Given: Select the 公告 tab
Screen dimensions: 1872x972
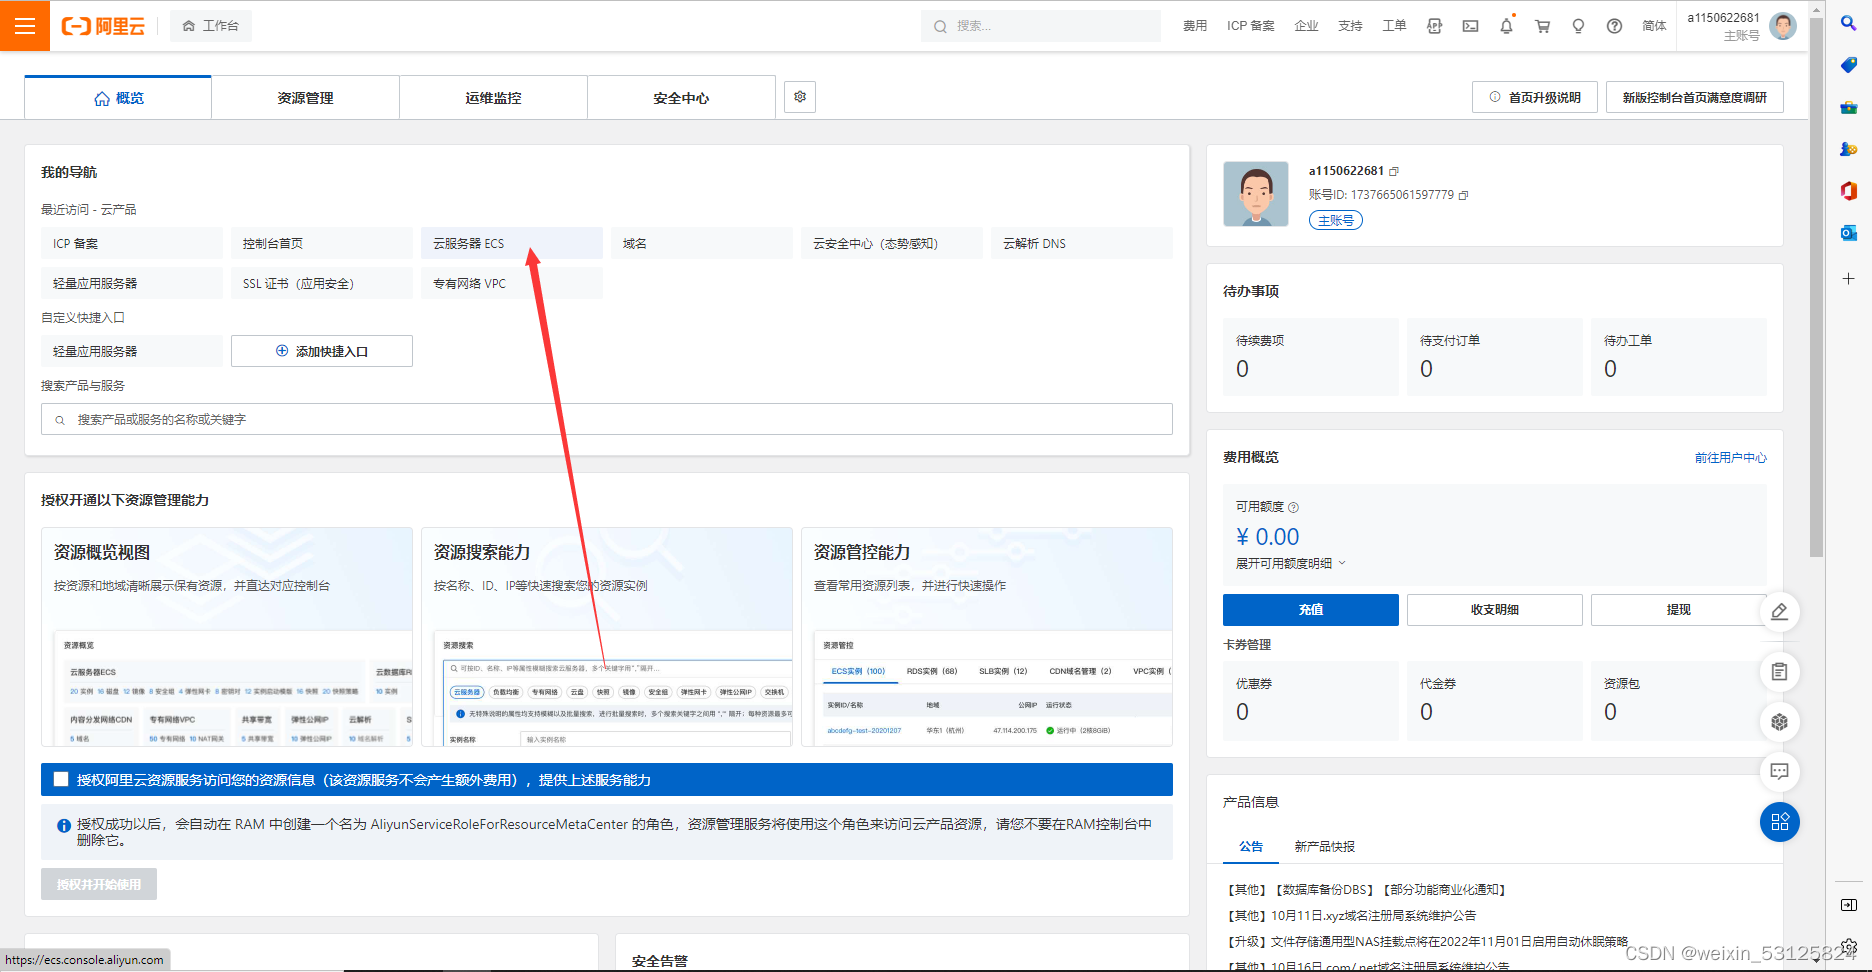Looking at the screenshot, I should click(1251, 846).
